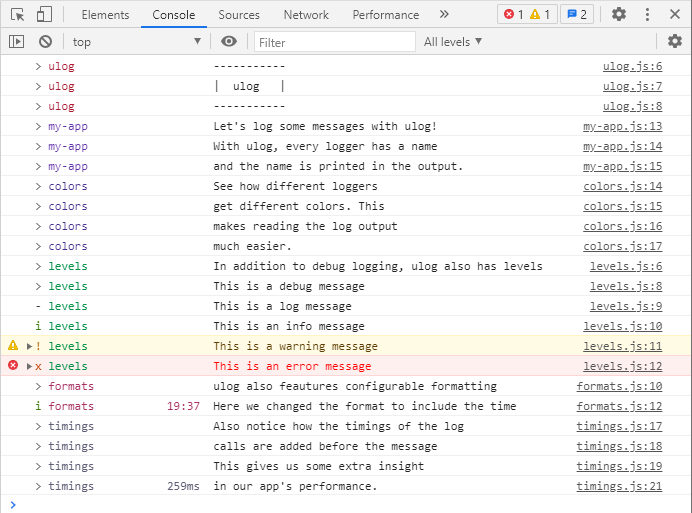Select 'See how different loggers' message
Screen dimensions: 692x513
pyautogui.click(x=295, y=186)
